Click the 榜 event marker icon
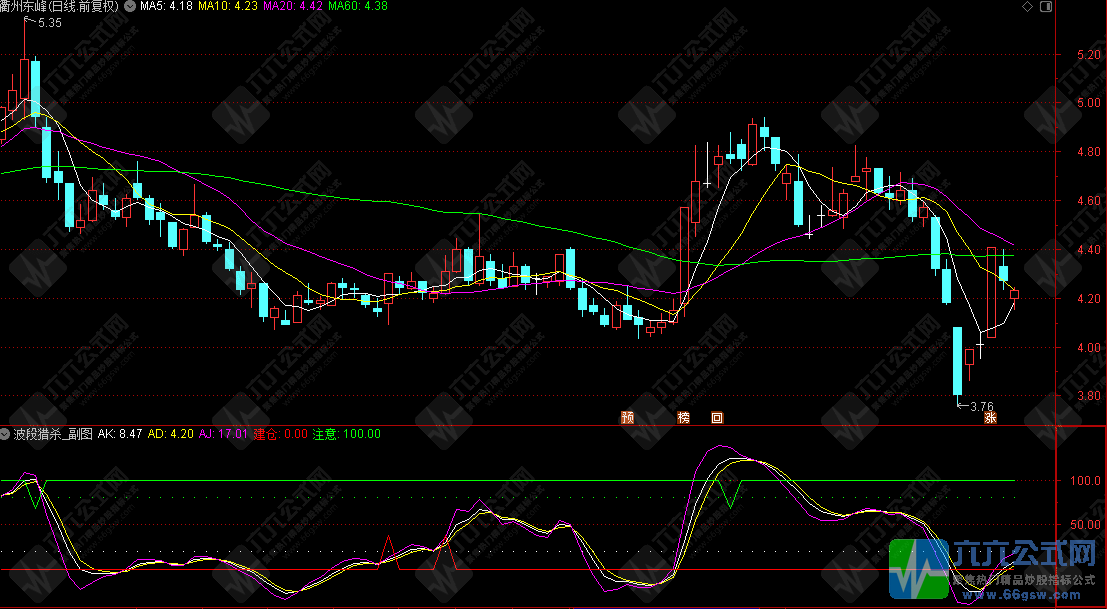The image size is (1107, 609). click(x=685, y=417)
